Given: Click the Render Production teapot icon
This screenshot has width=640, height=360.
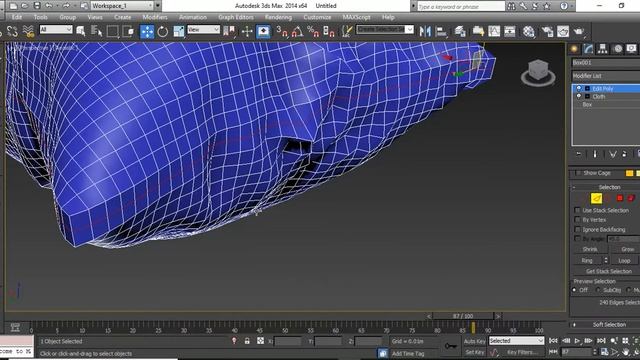Looking at the screenshot, I should (579, 31).
